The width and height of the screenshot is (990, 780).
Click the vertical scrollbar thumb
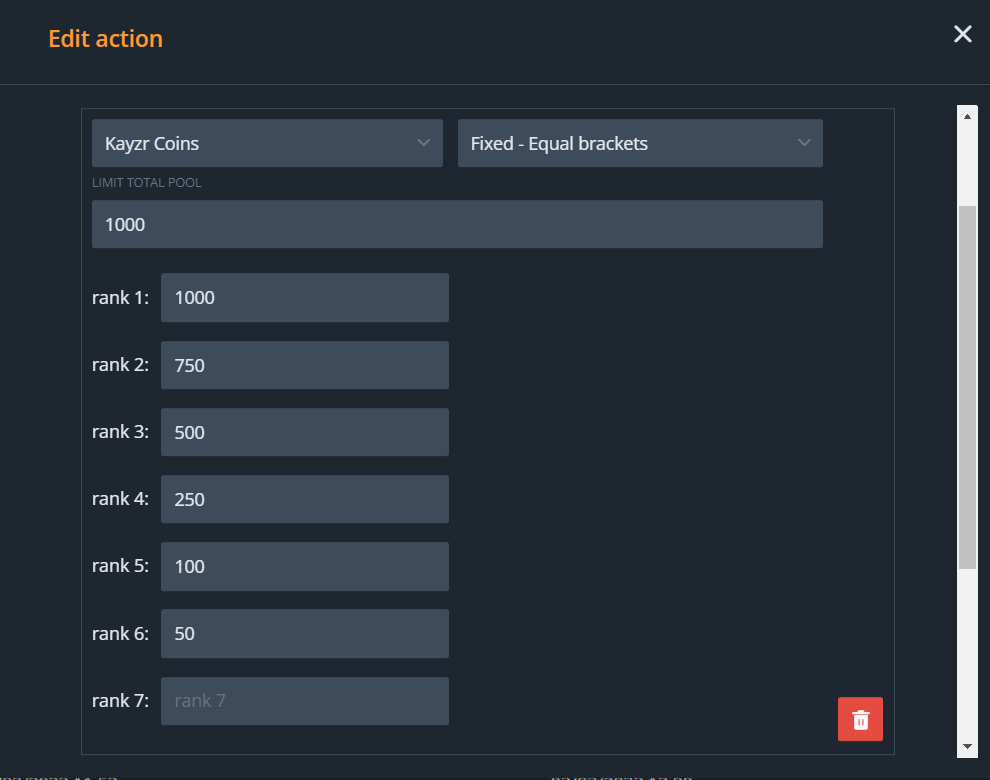[967, 388]
